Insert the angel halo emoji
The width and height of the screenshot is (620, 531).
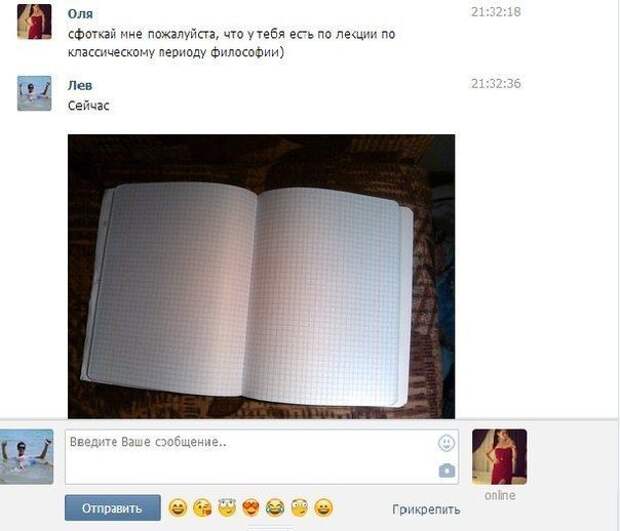(227, 507)
